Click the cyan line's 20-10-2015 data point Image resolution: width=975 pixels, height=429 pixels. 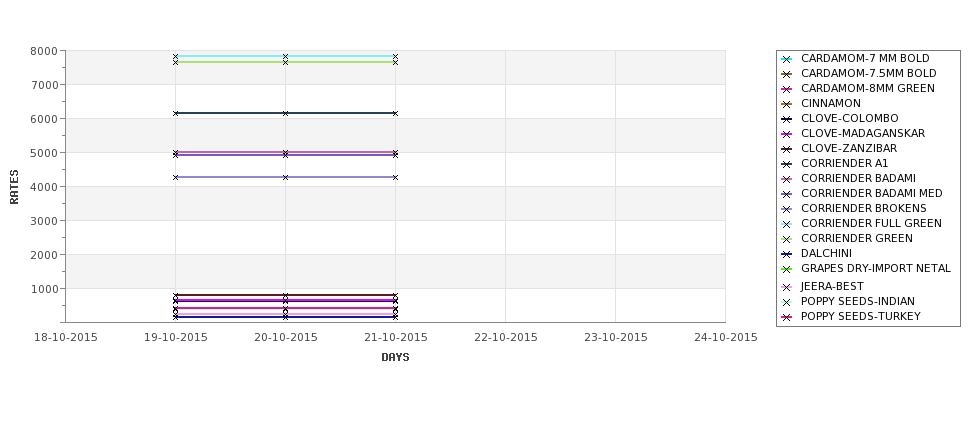[285, 57]
